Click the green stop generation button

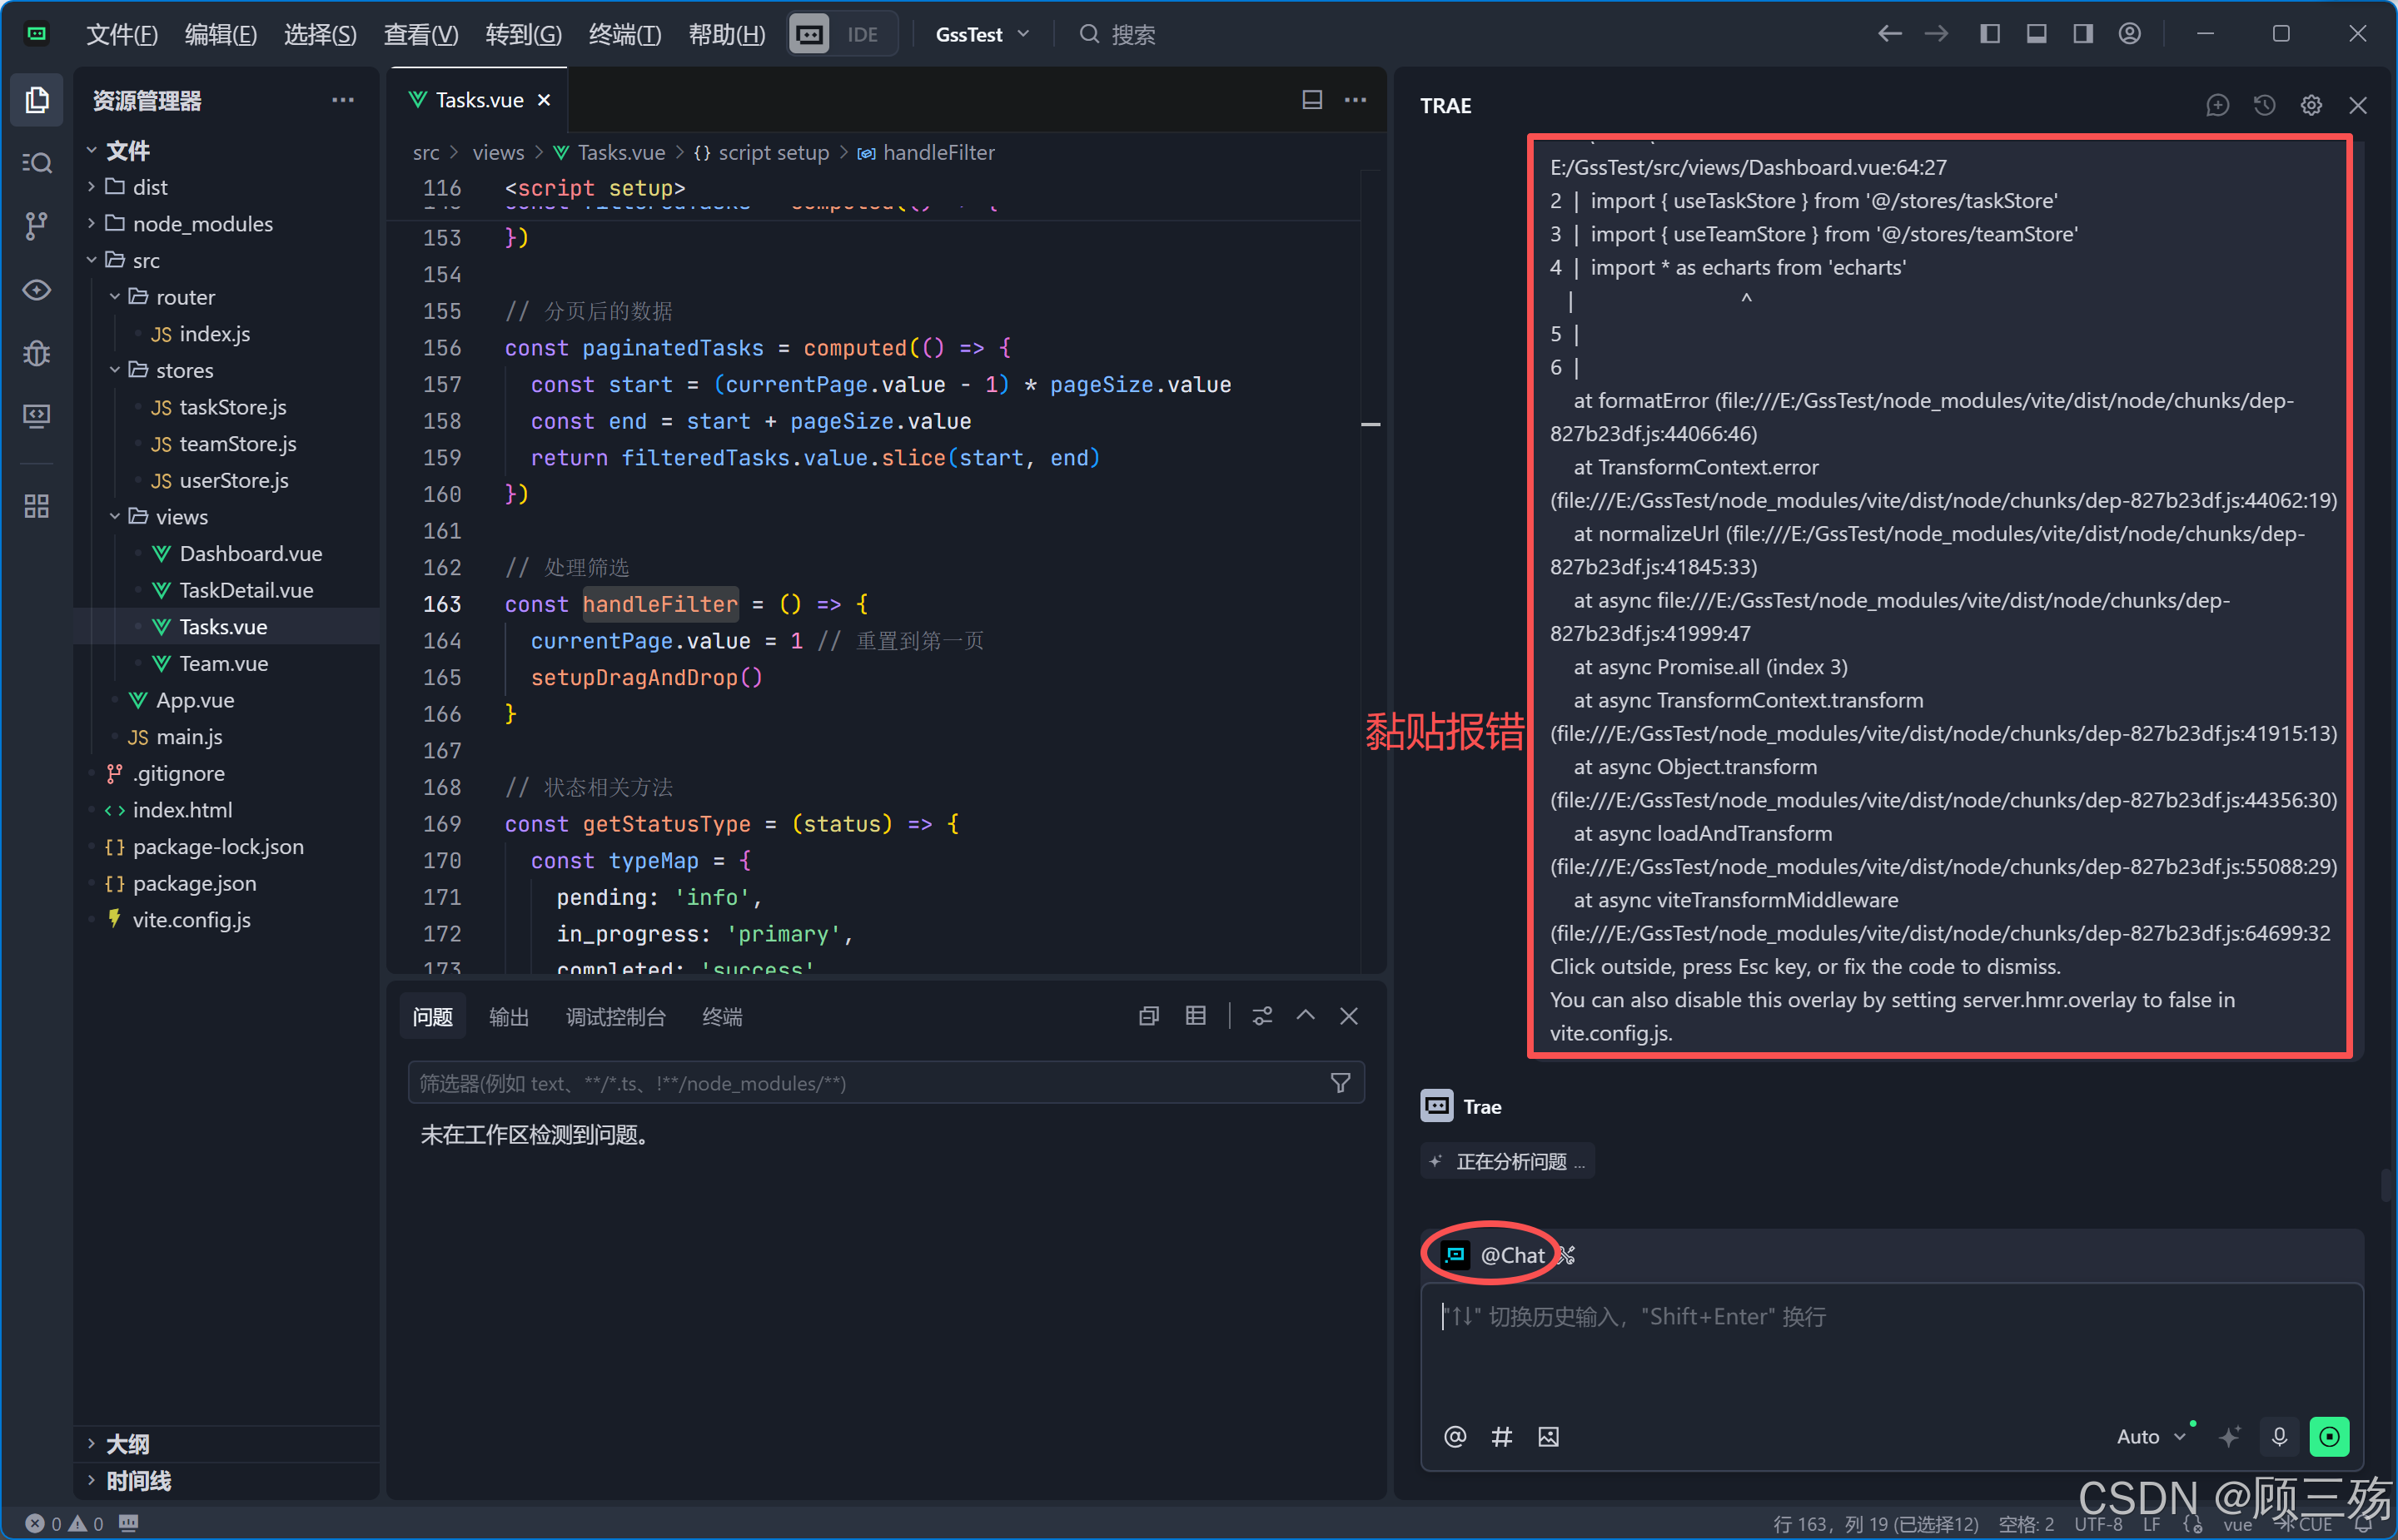2329,1437
